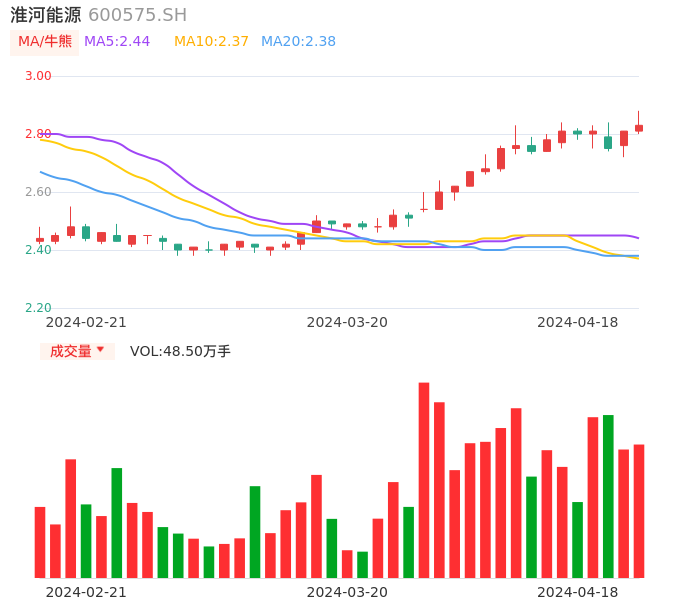Click the 2024-02-21 date under volume chart
Image resolution: width=686 pixels, height=606 pixels.
coord(86,592)
